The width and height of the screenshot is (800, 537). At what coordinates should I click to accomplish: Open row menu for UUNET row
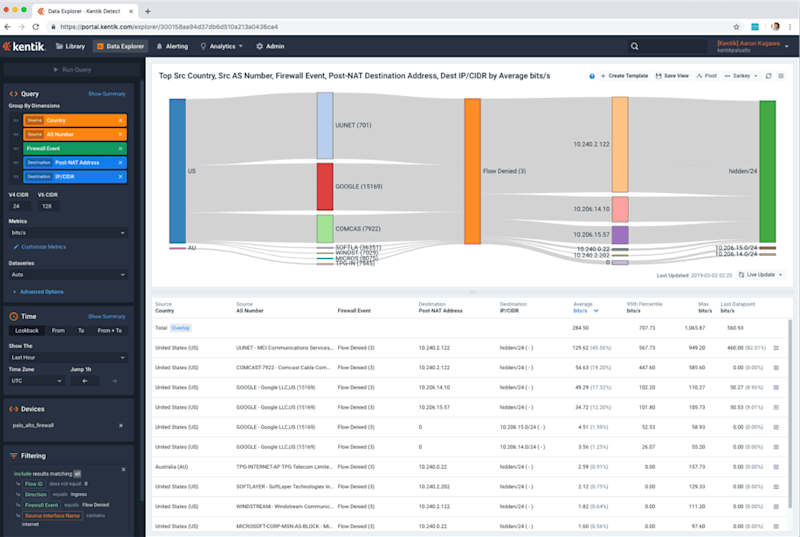tap(776, 348)
